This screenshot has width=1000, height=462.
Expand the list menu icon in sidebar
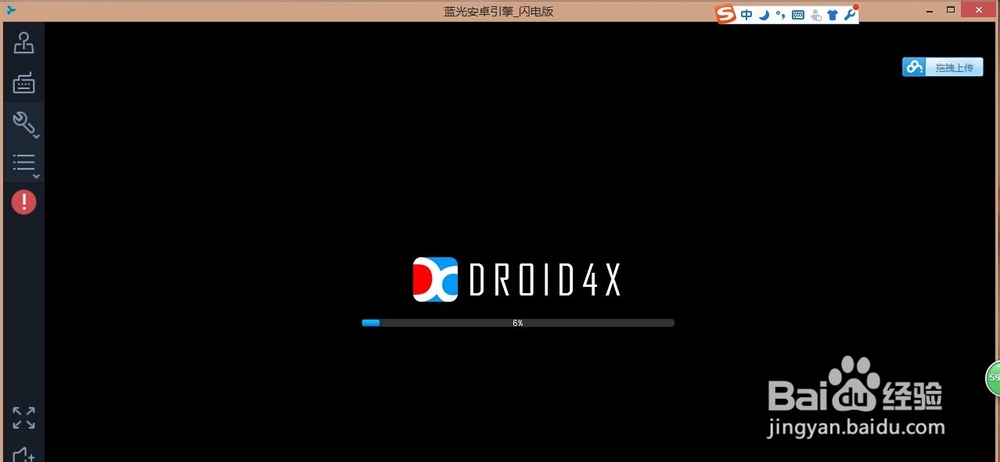(x=24, y=164)
